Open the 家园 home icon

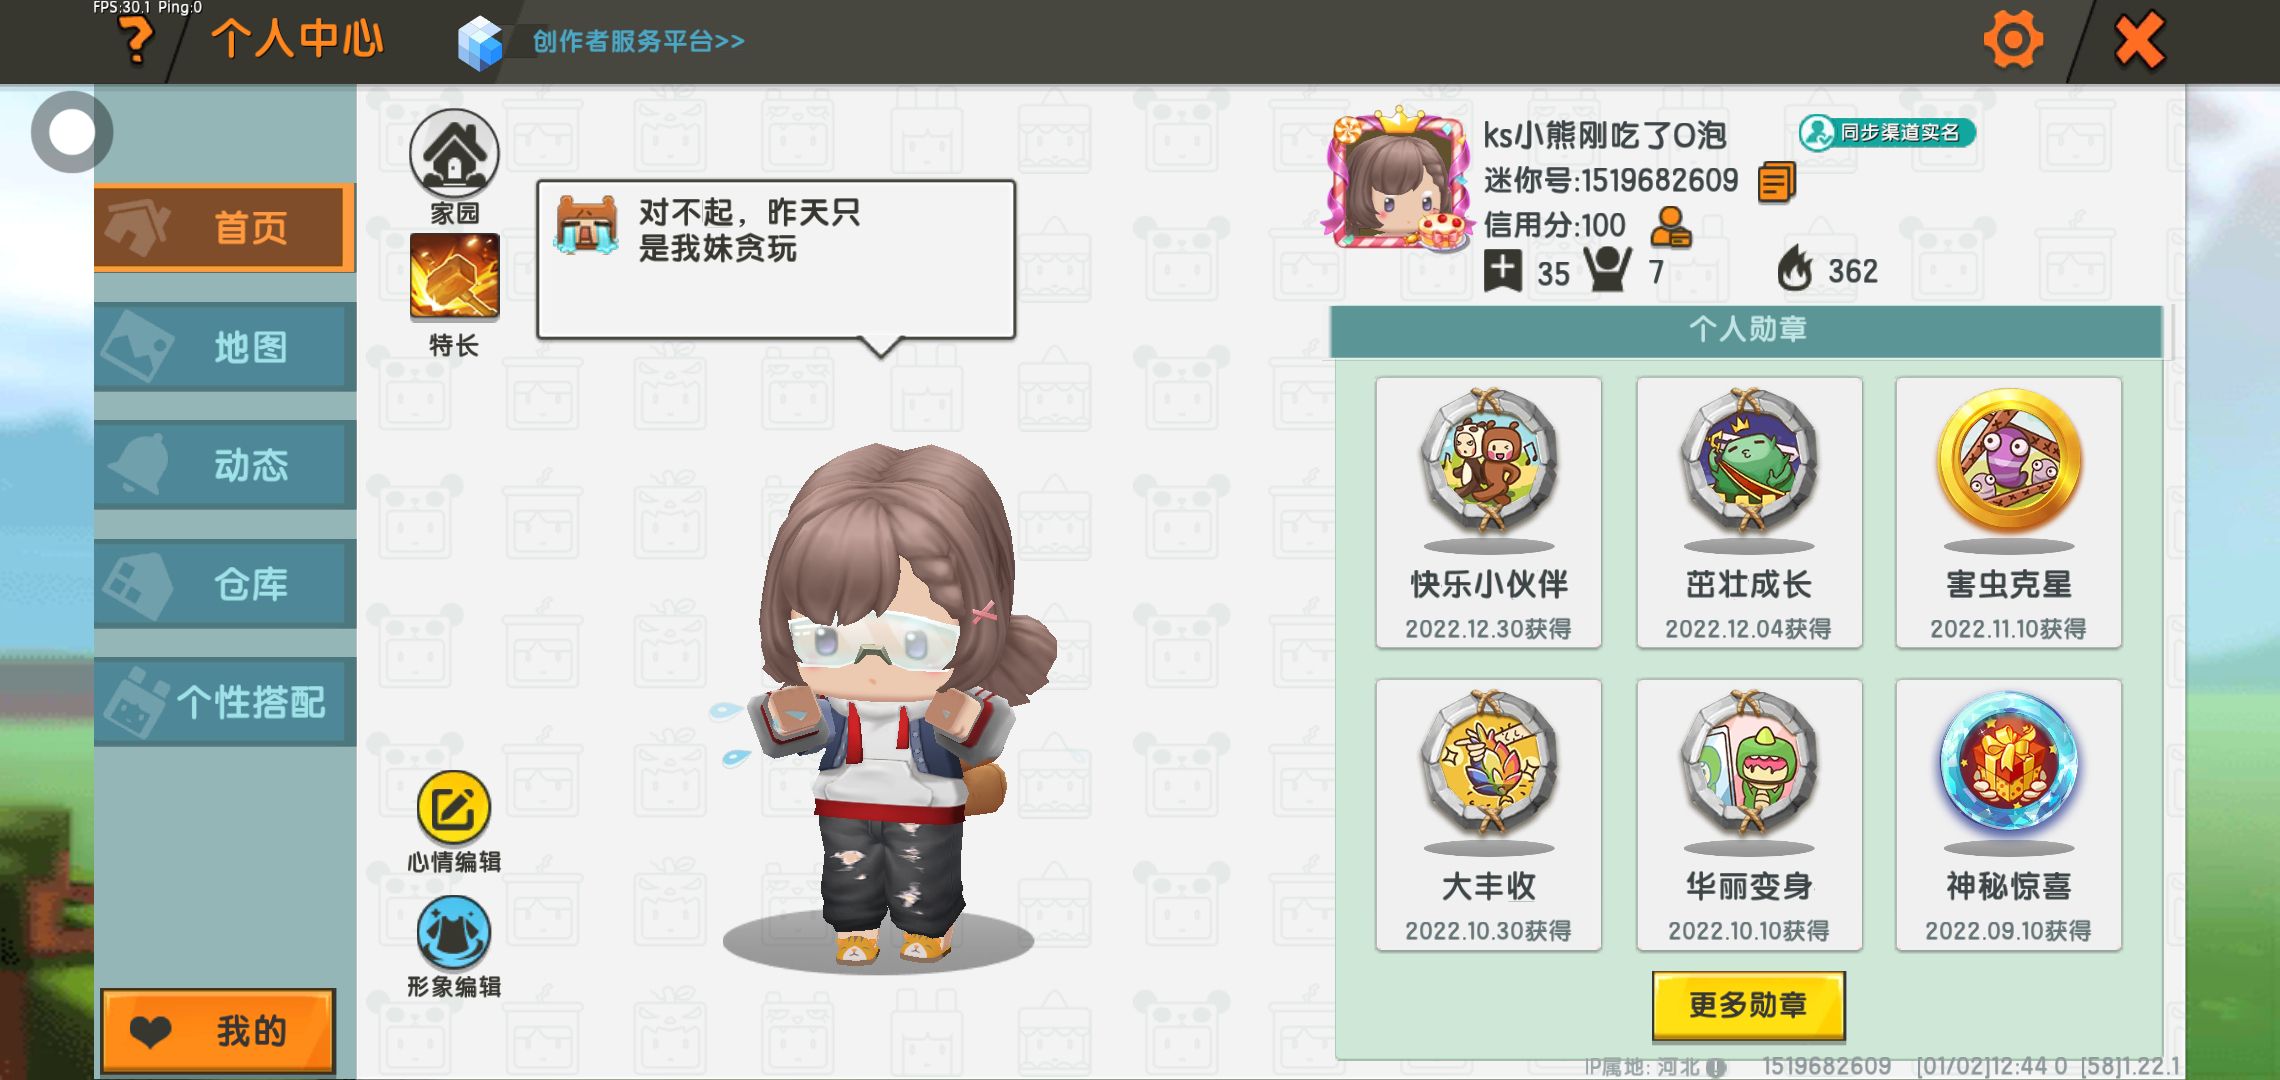tap(454, 153)
